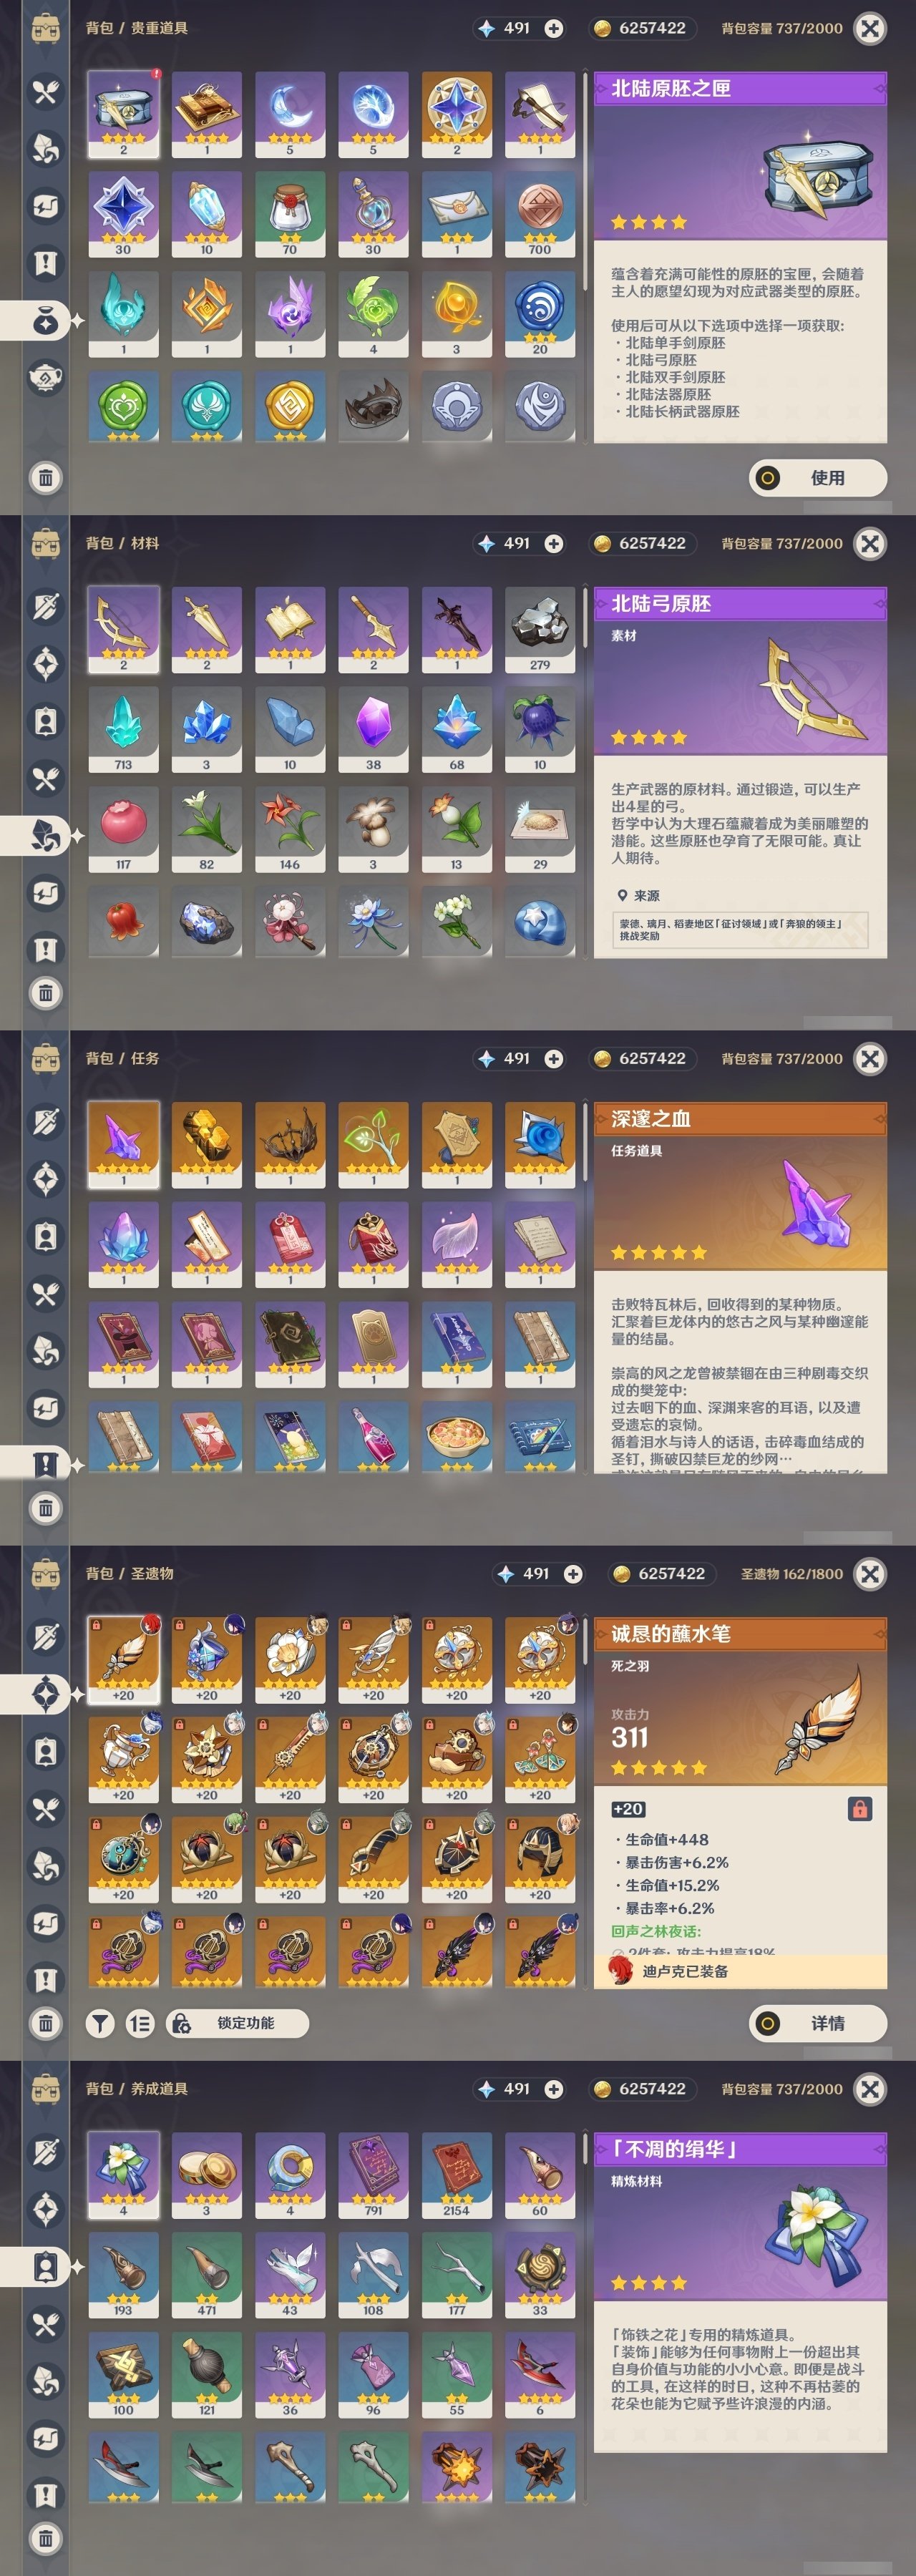Viewport: 916px width, 2576px height.
Task: Click the trash icon beside the artifact filter
Action: (x=46, y=2023)
